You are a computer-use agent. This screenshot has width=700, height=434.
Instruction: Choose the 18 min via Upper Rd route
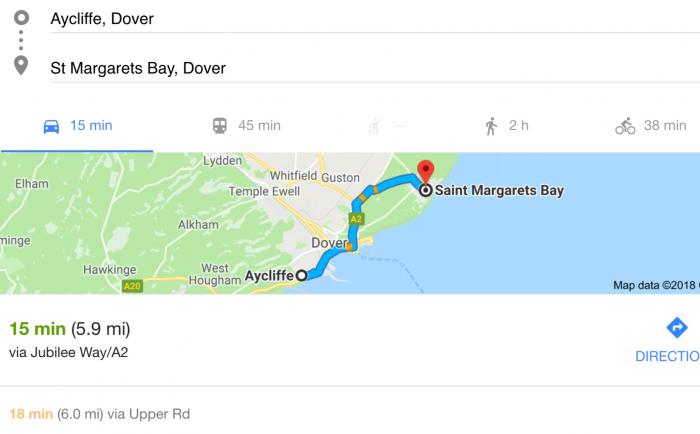tap(312, 413)
